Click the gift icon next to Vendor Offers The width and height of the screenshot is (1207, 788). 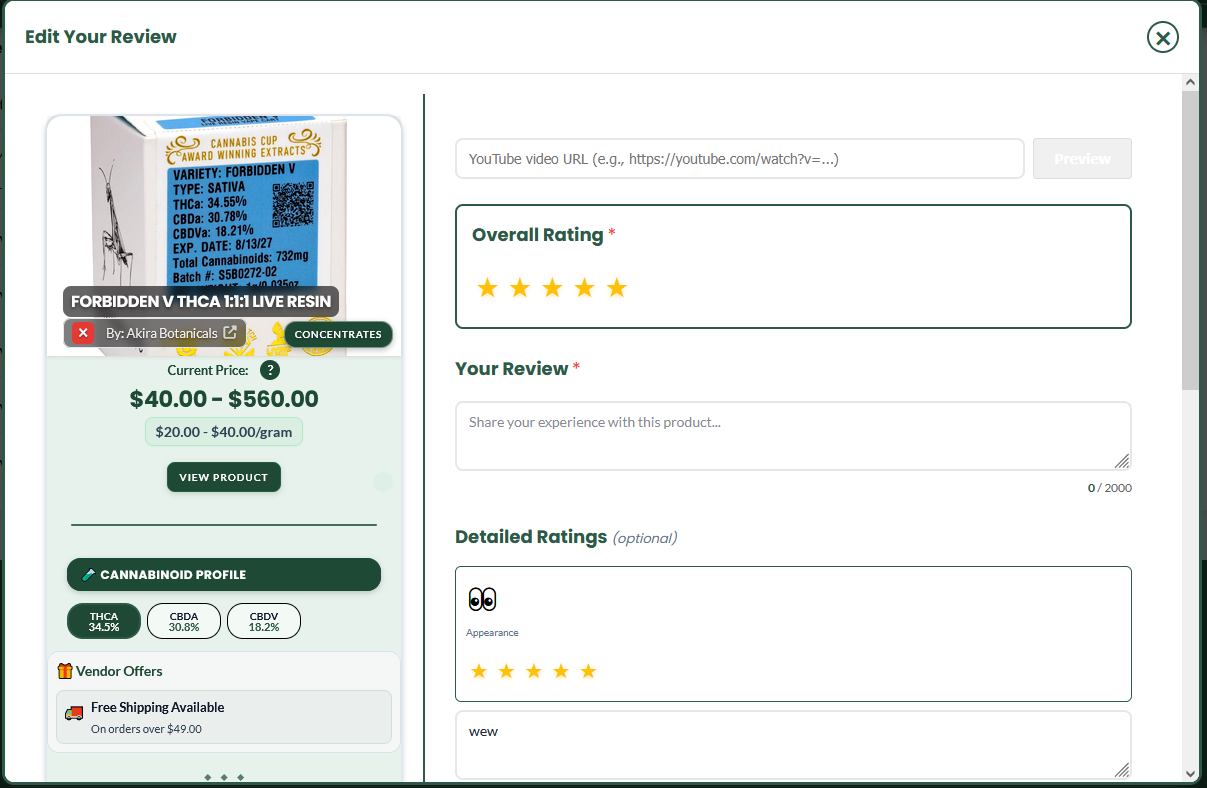[66, 671]
